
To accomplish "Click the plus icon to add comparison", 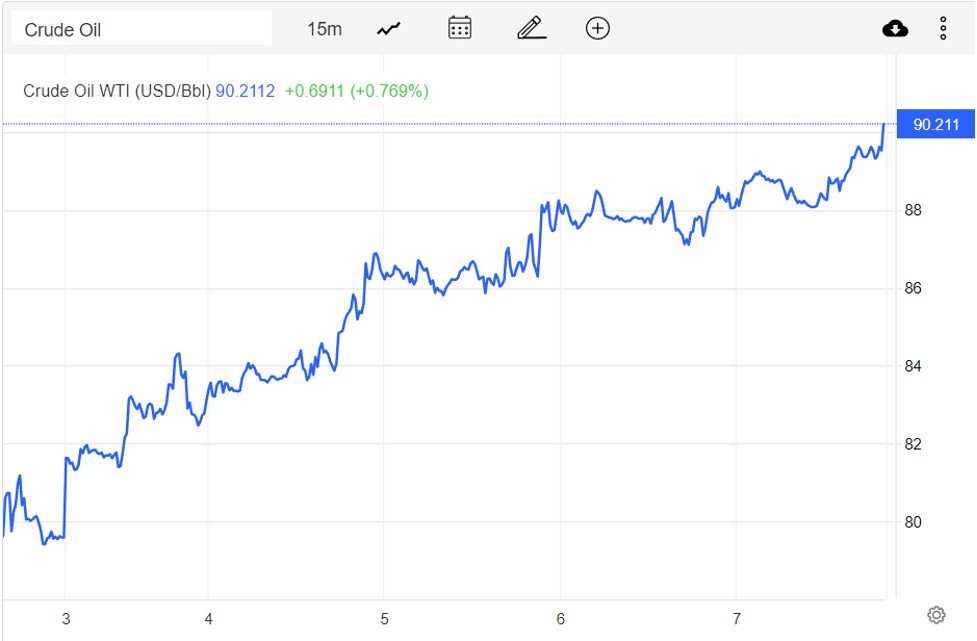I will [x=597, y=28].
